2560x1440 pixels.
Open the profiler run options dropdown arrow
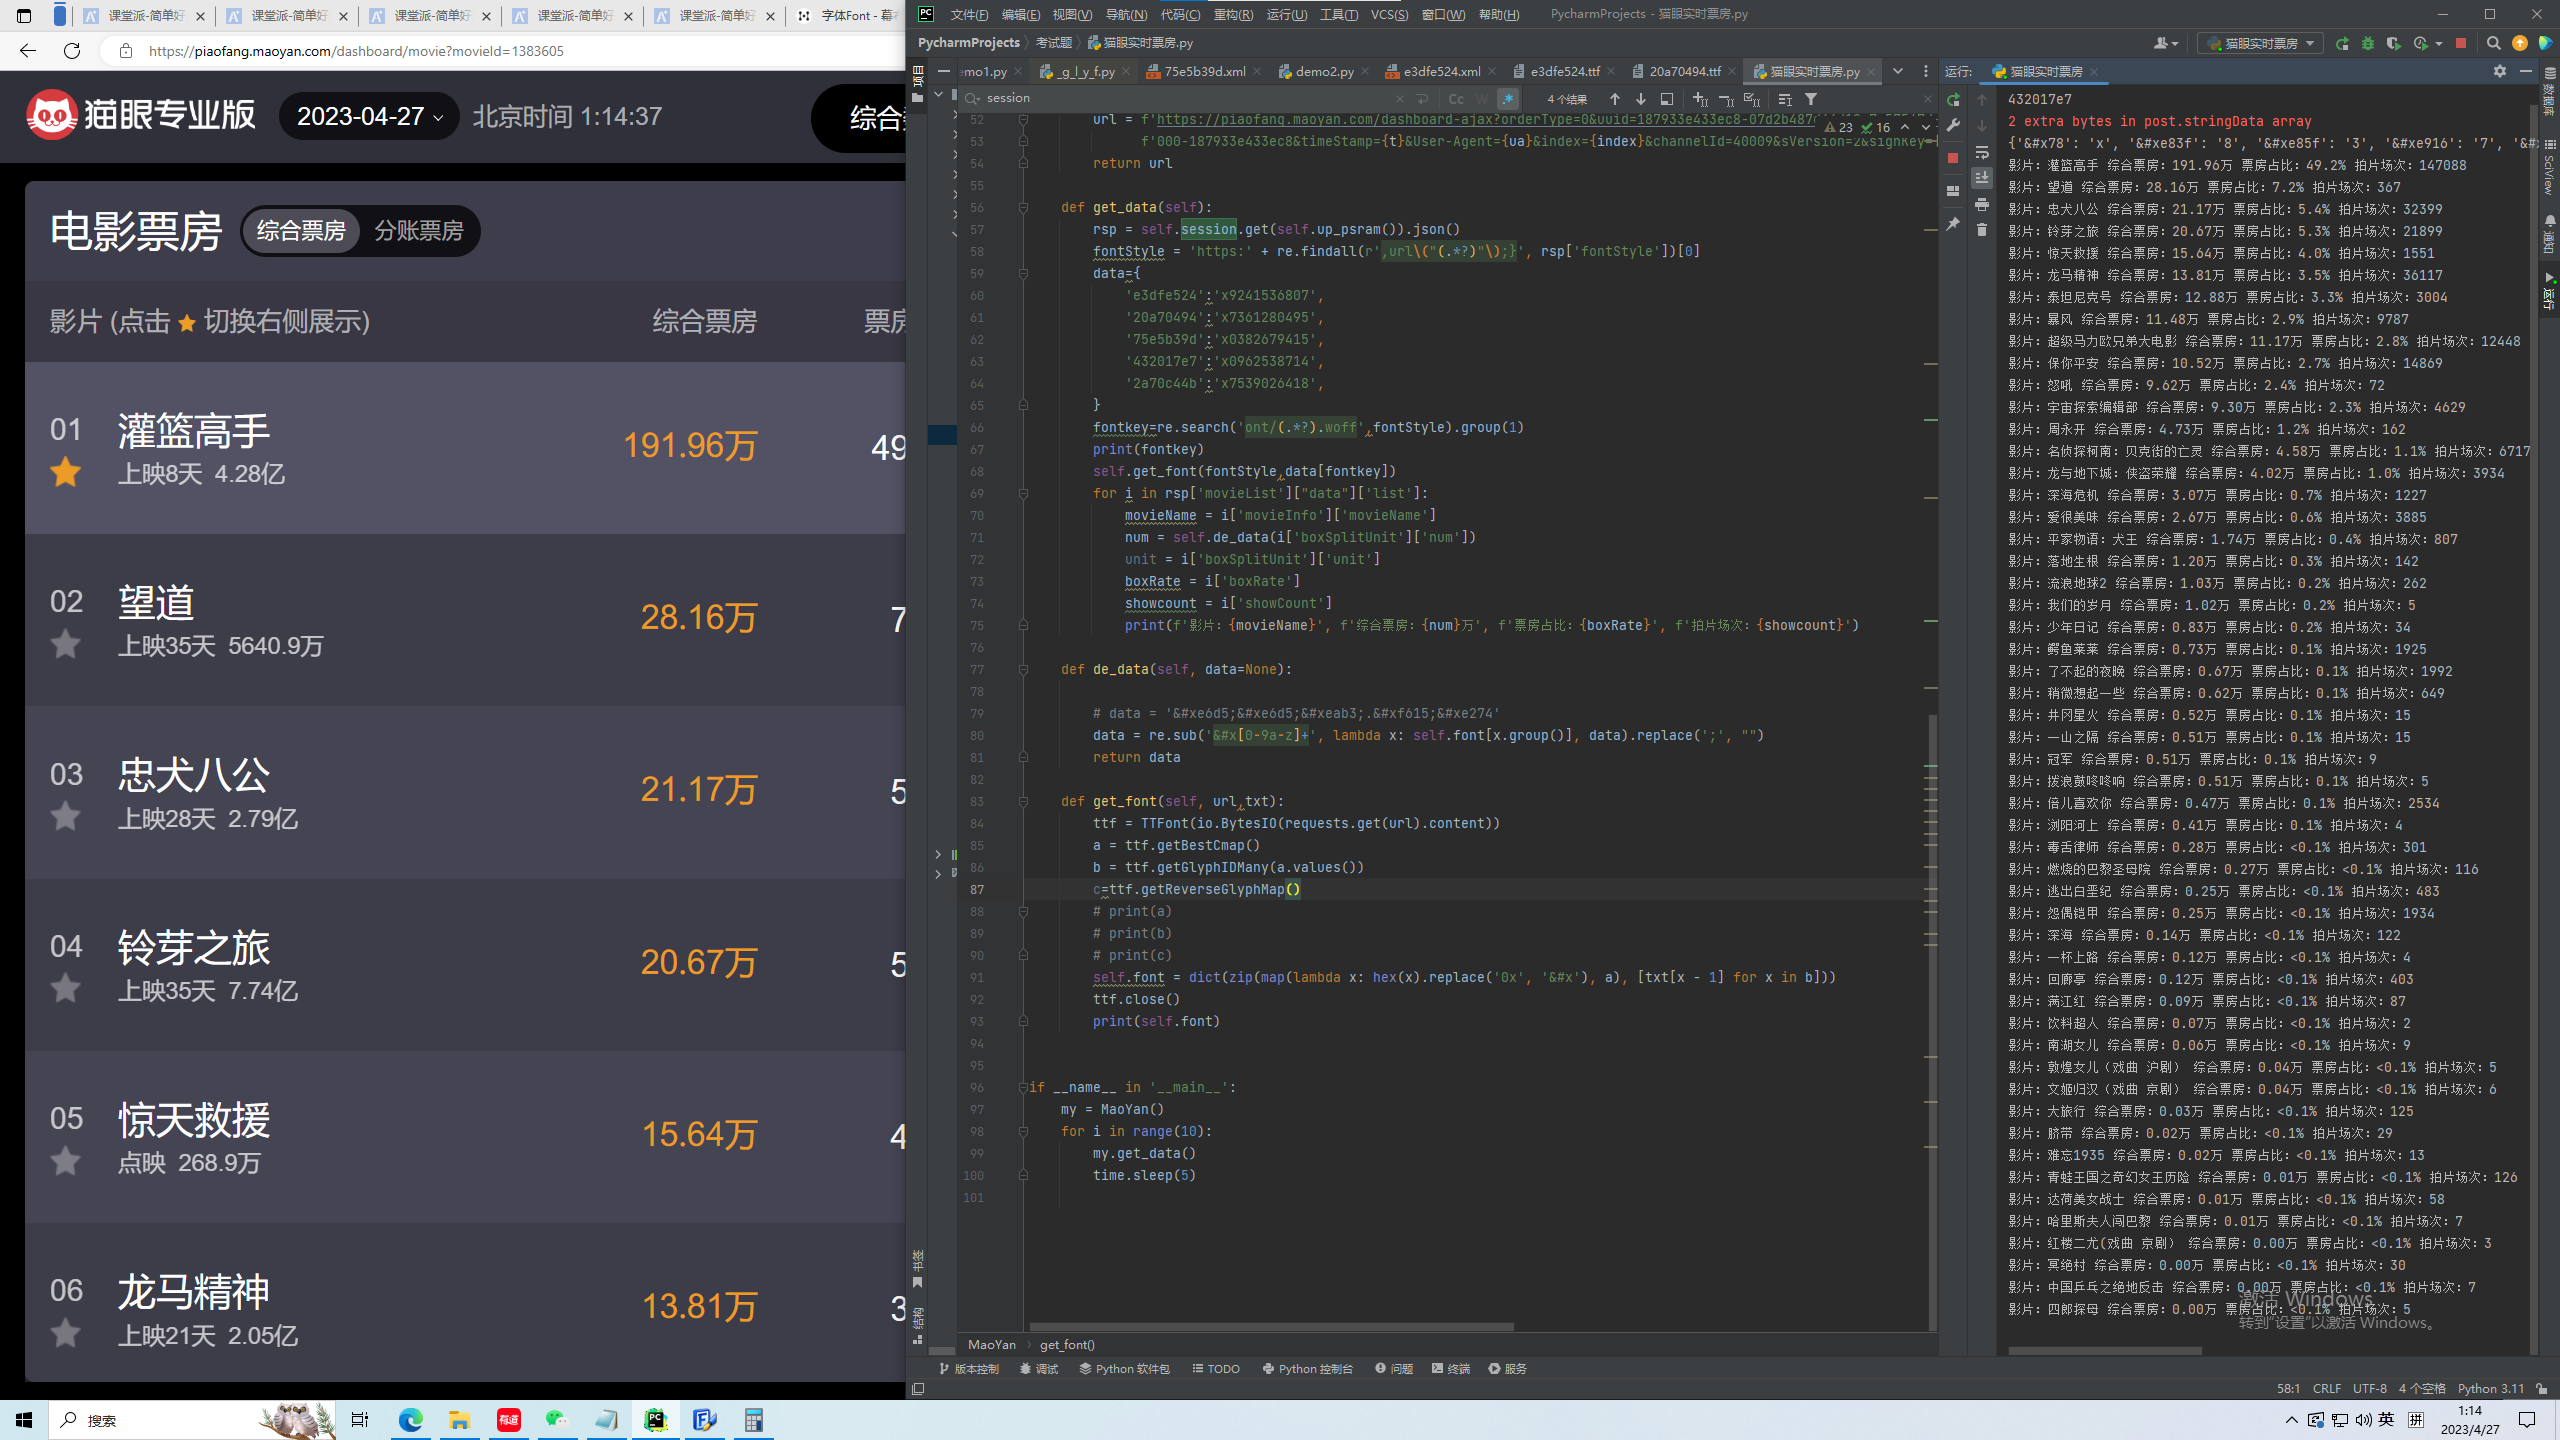tap(2439, 44)
